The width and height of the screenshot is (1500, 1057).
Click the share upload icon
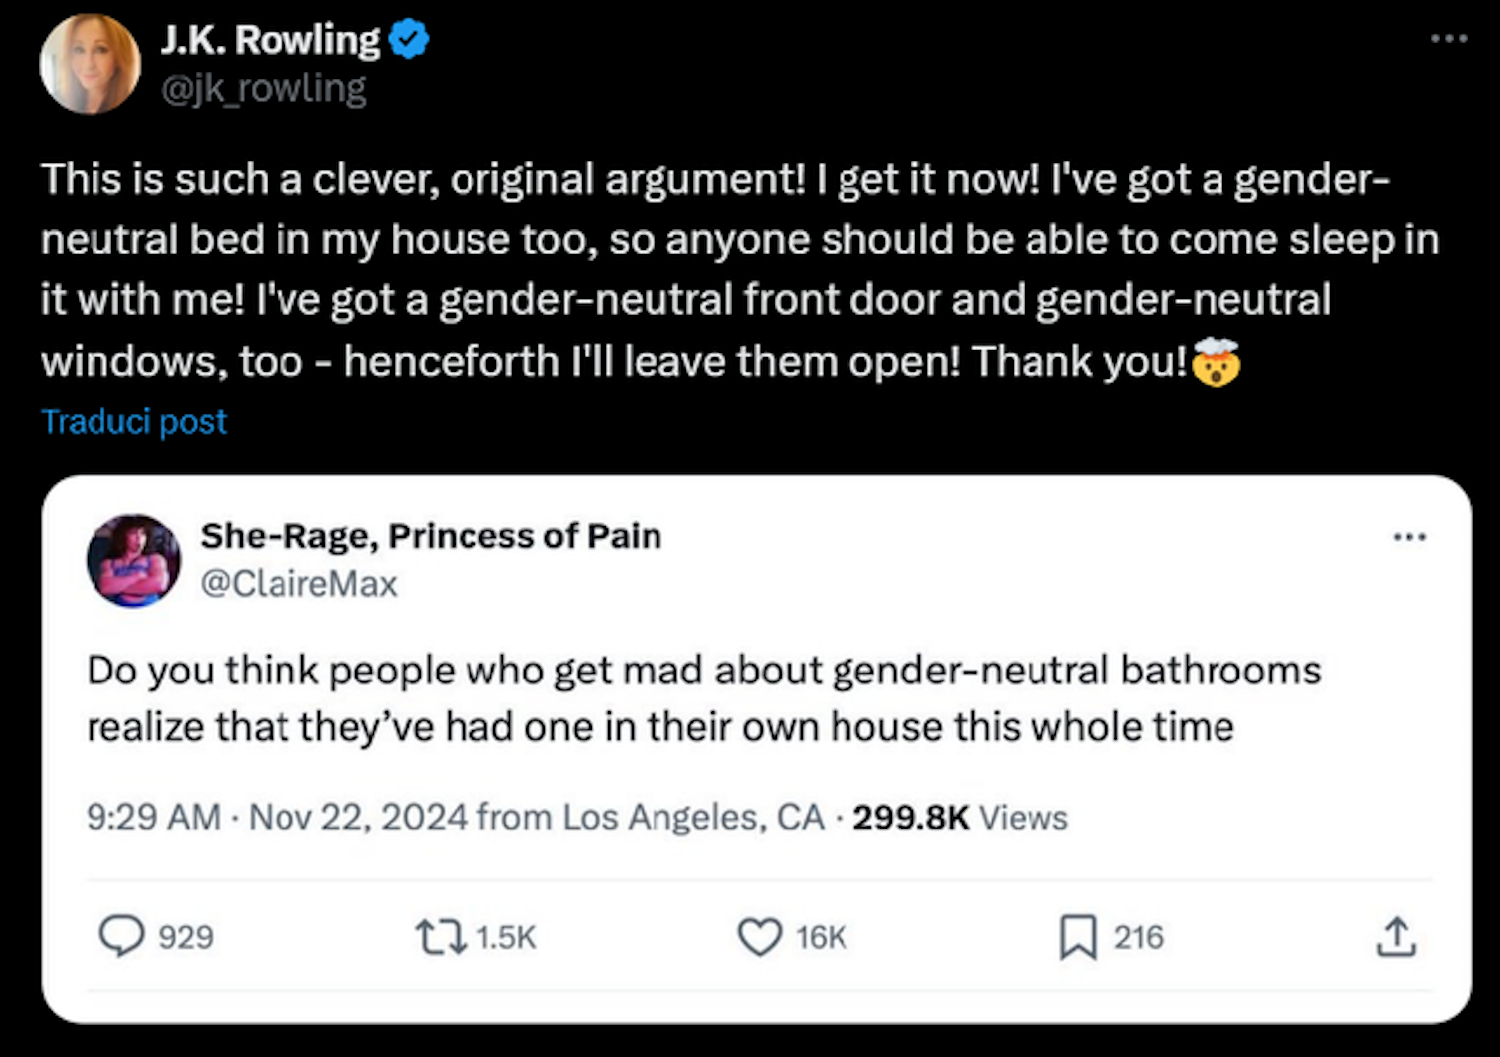[1395, 937]
